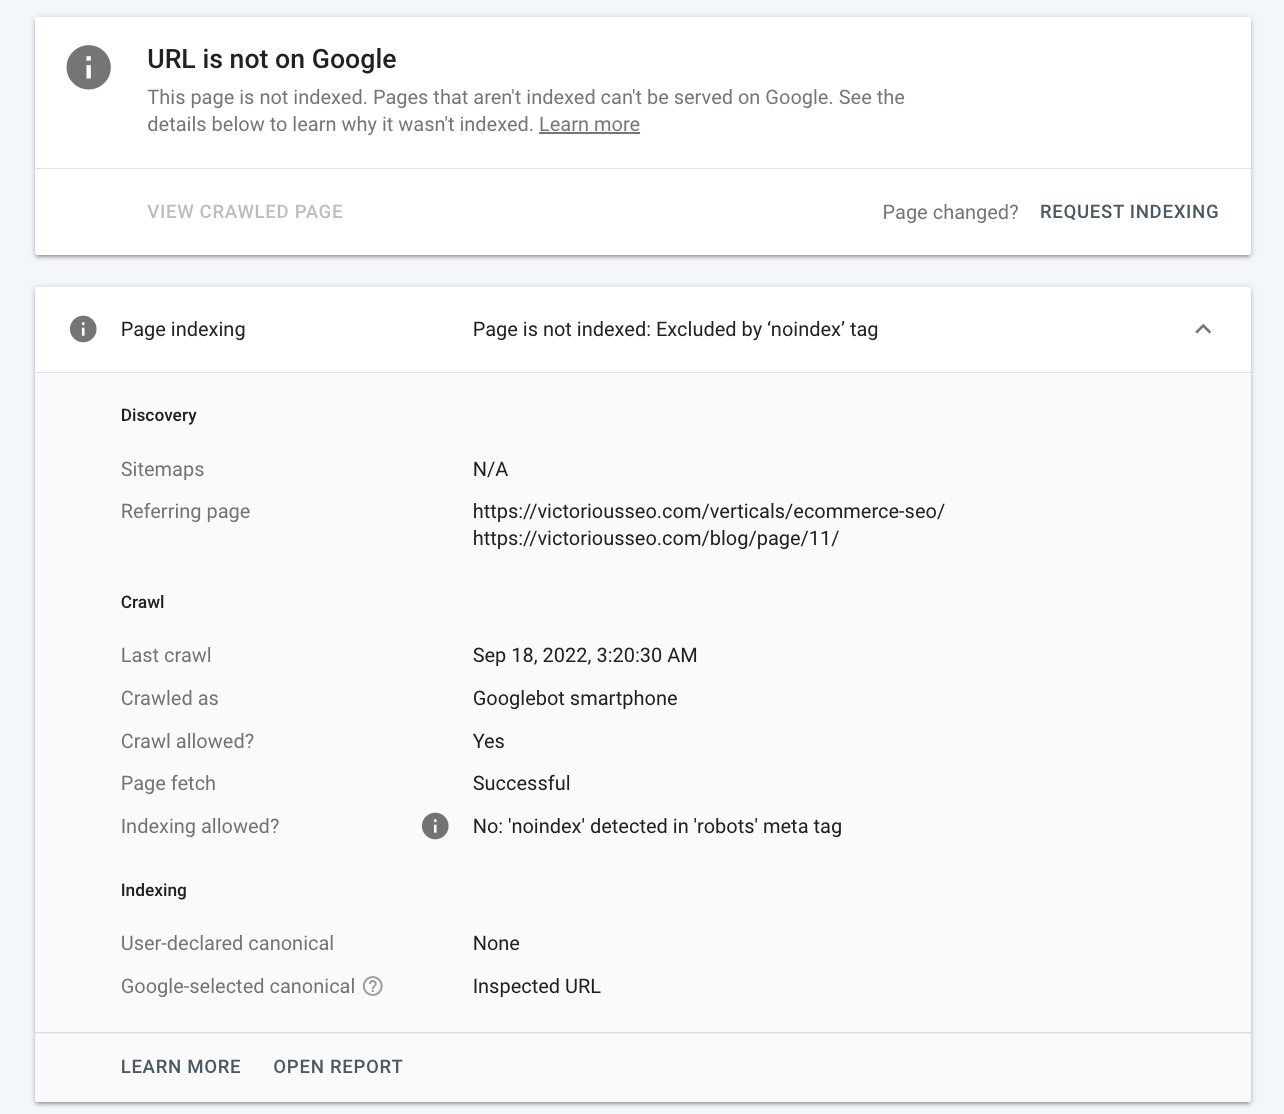Click LEARN MORE at the bottom
1284x1114 pixels.
[180, 1066]
